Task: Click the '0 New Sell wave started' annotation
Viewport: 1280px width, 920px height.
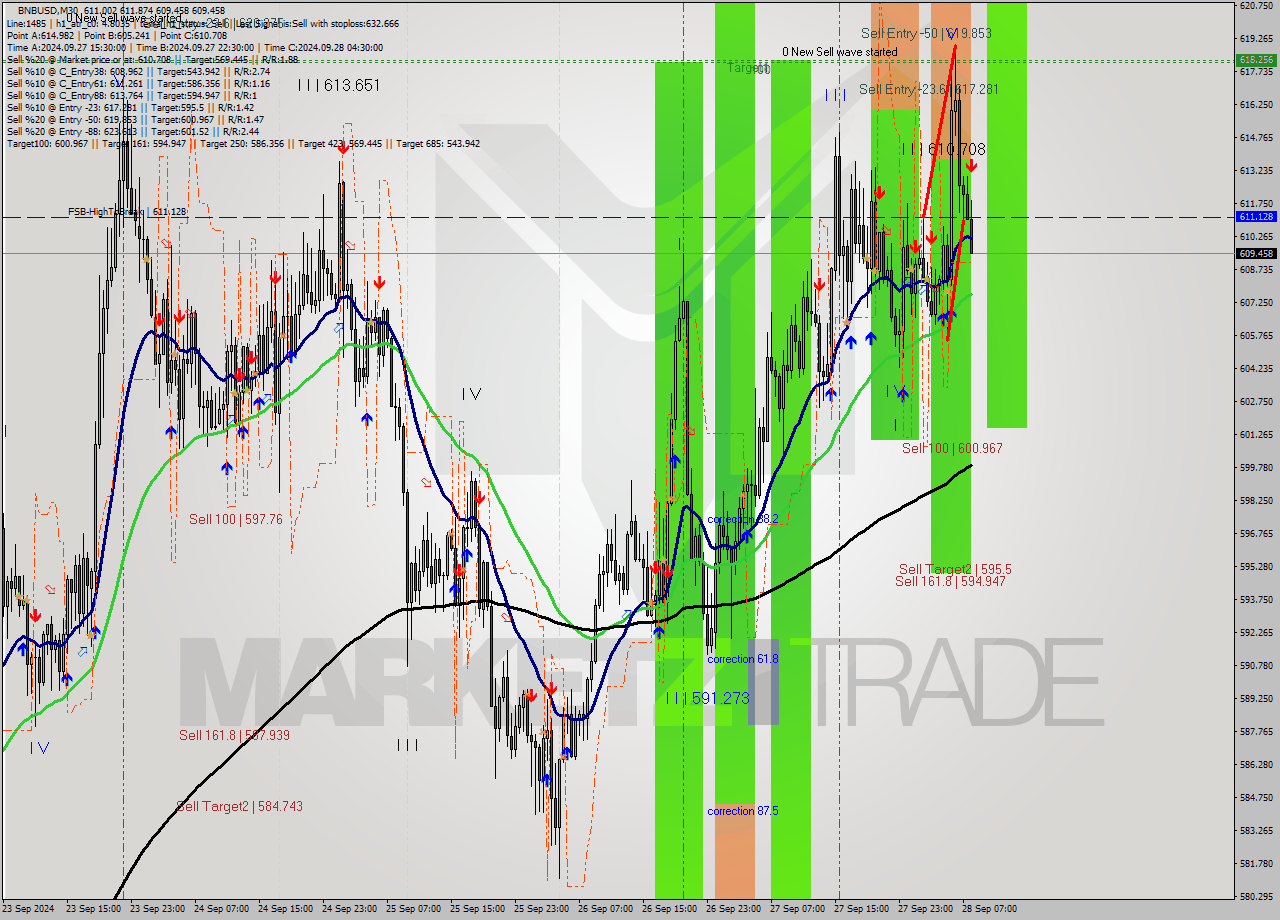Action: (840, 52)
